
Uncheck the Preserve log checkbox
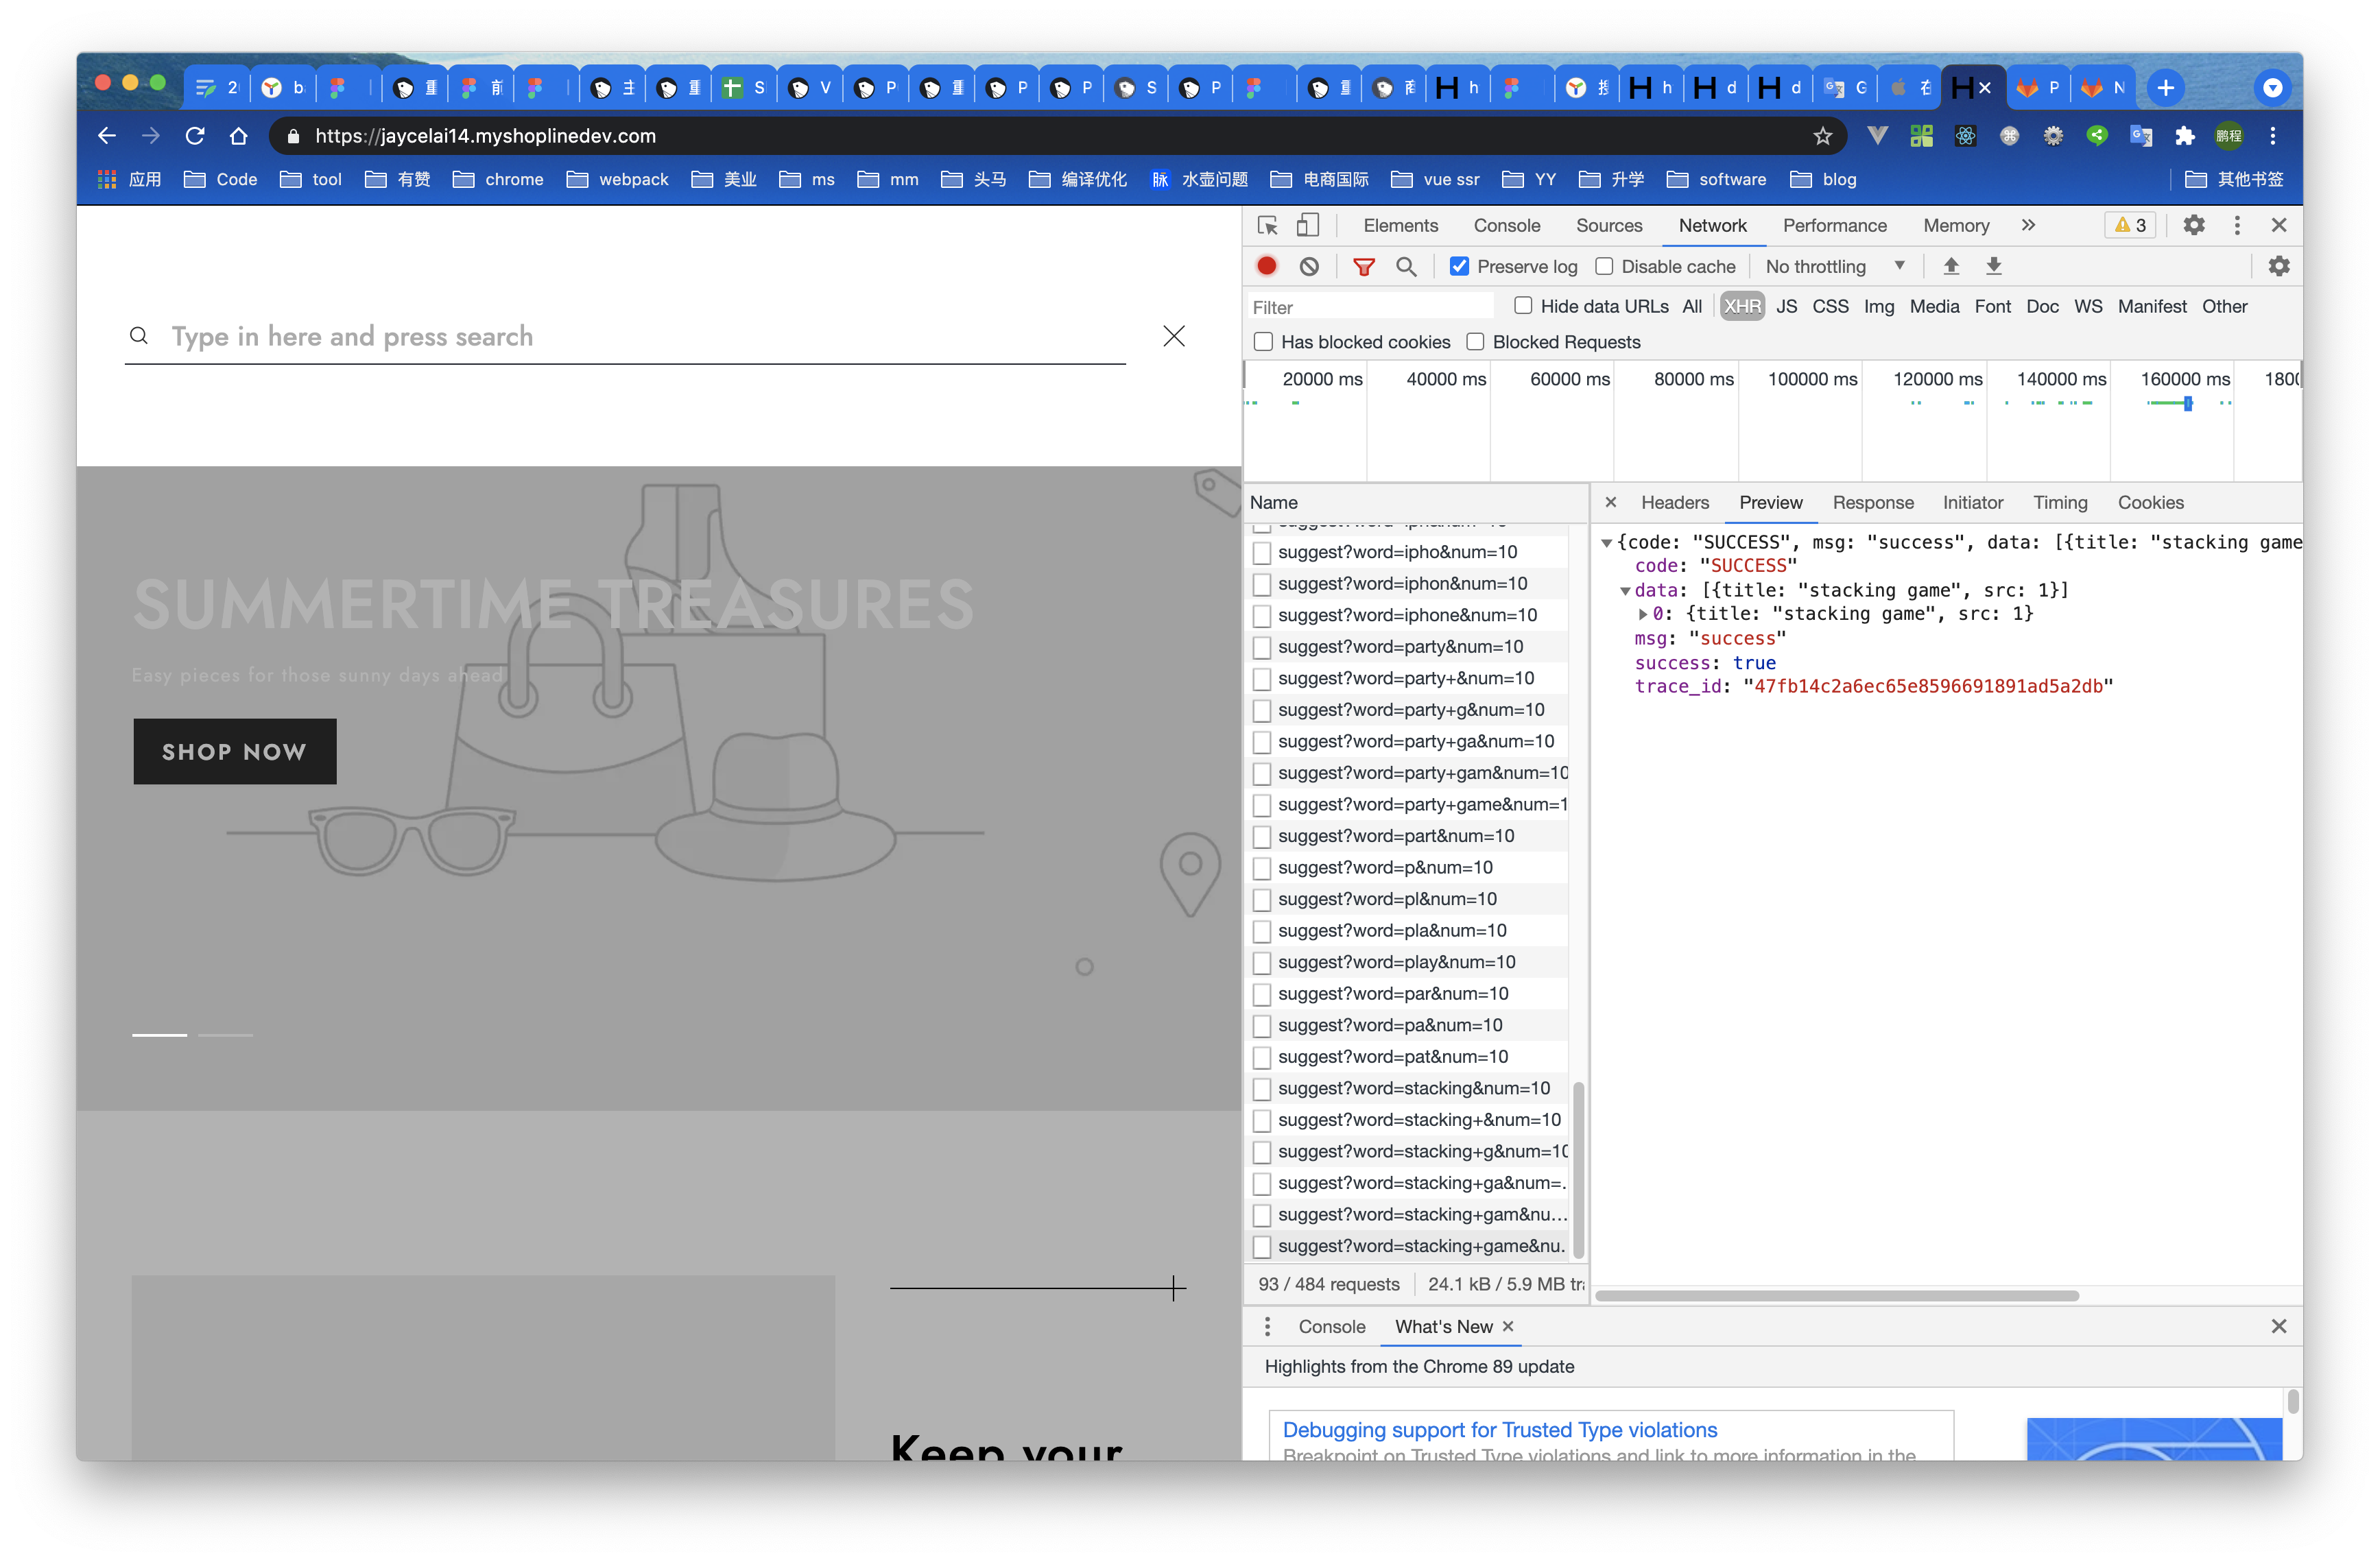pyautogui.click(x=1459, y=266)
